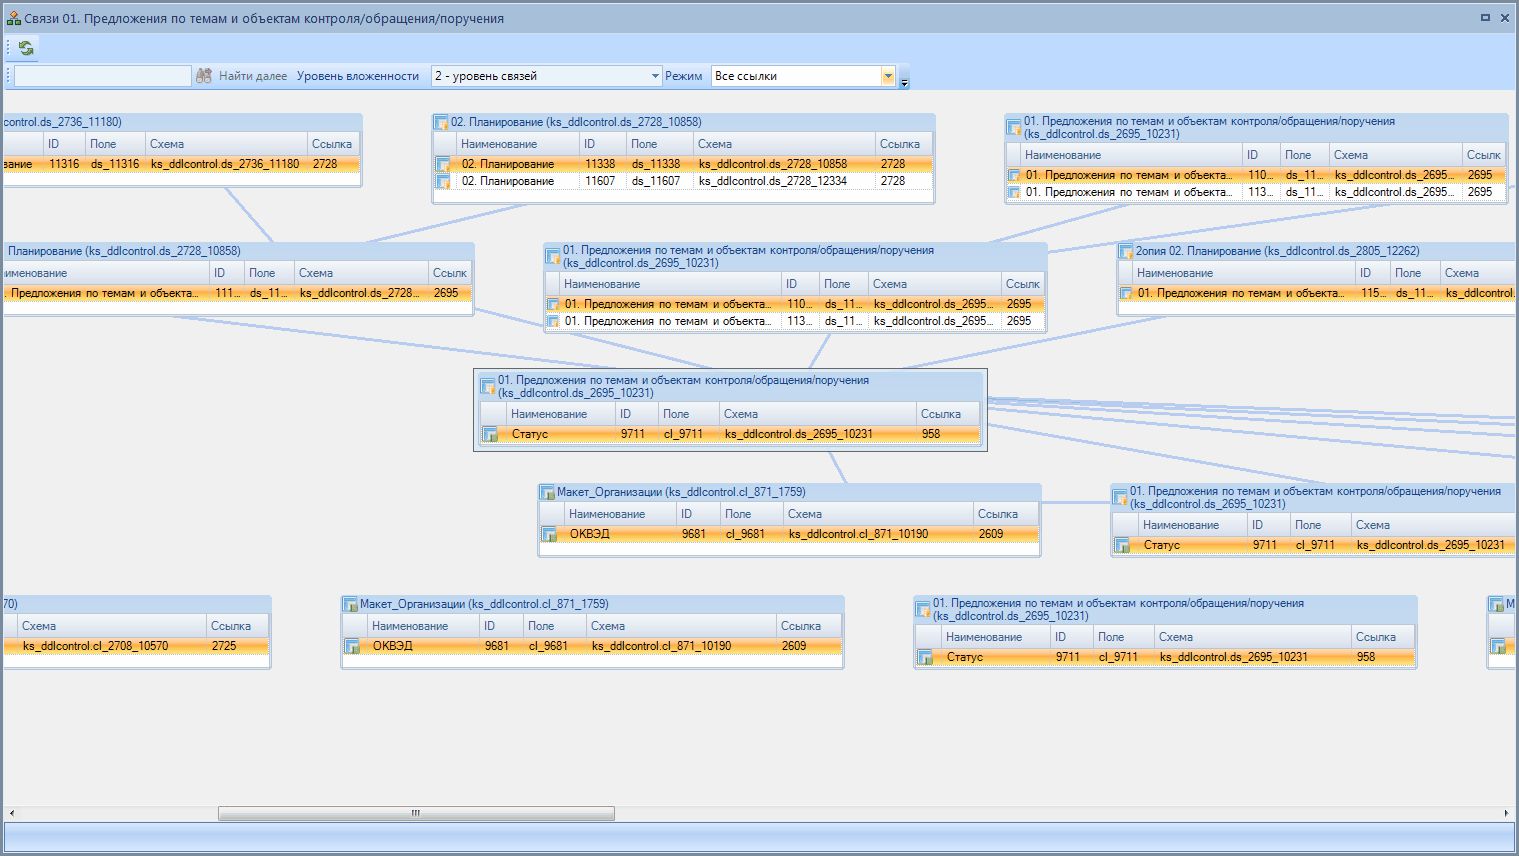
Task: Click the row icon next to ОКВЭД in the middle Макет_Организации node
Action: pyautogui.click(x=549, y=534)
